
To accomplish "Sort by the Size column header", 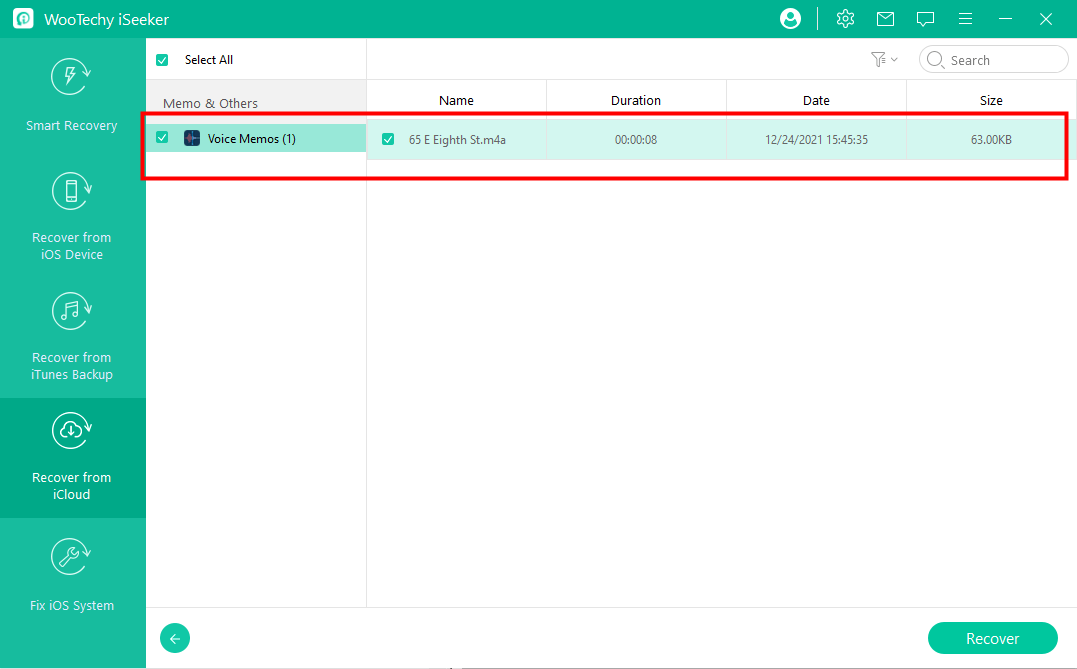I will [x=991, y=100].
